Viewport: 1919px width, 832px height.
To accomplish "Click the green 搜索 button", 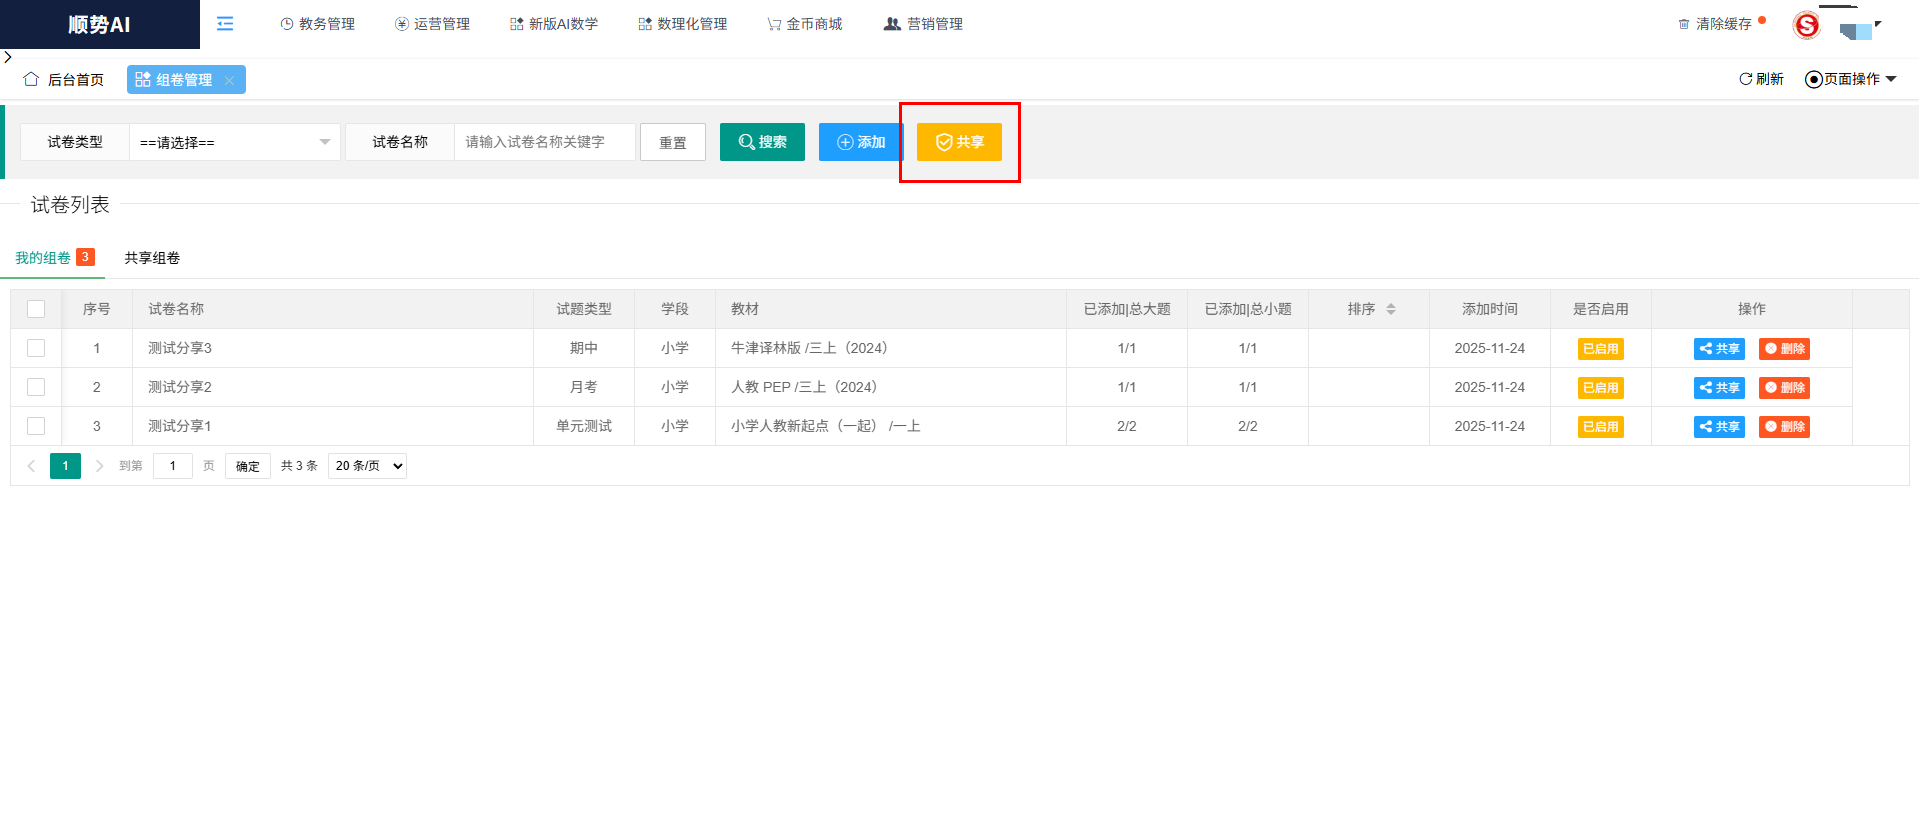I will 762,142.
